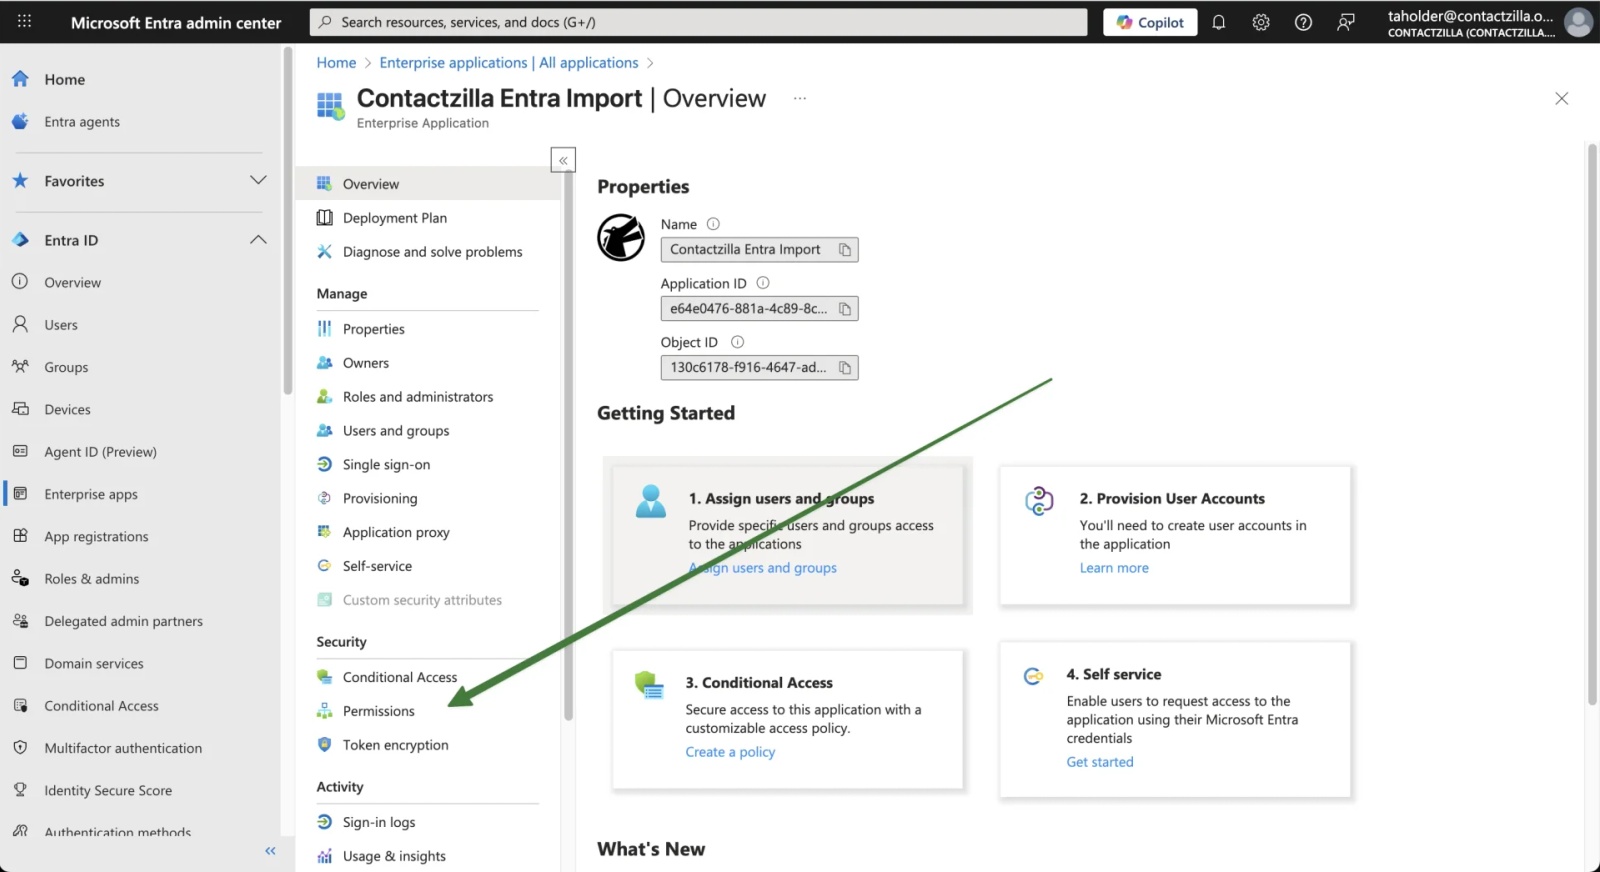Collapse the resource menu with double chevron

563,160
